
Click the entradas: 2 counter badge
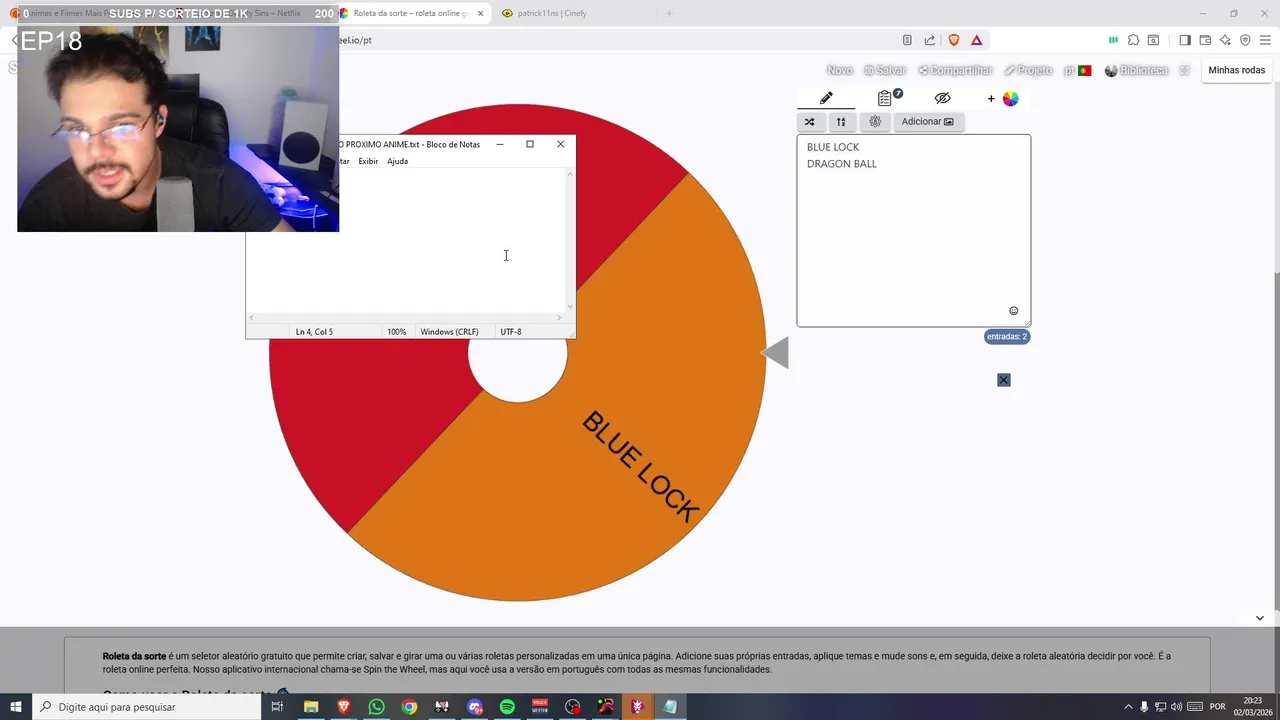tap(1007, 337)
